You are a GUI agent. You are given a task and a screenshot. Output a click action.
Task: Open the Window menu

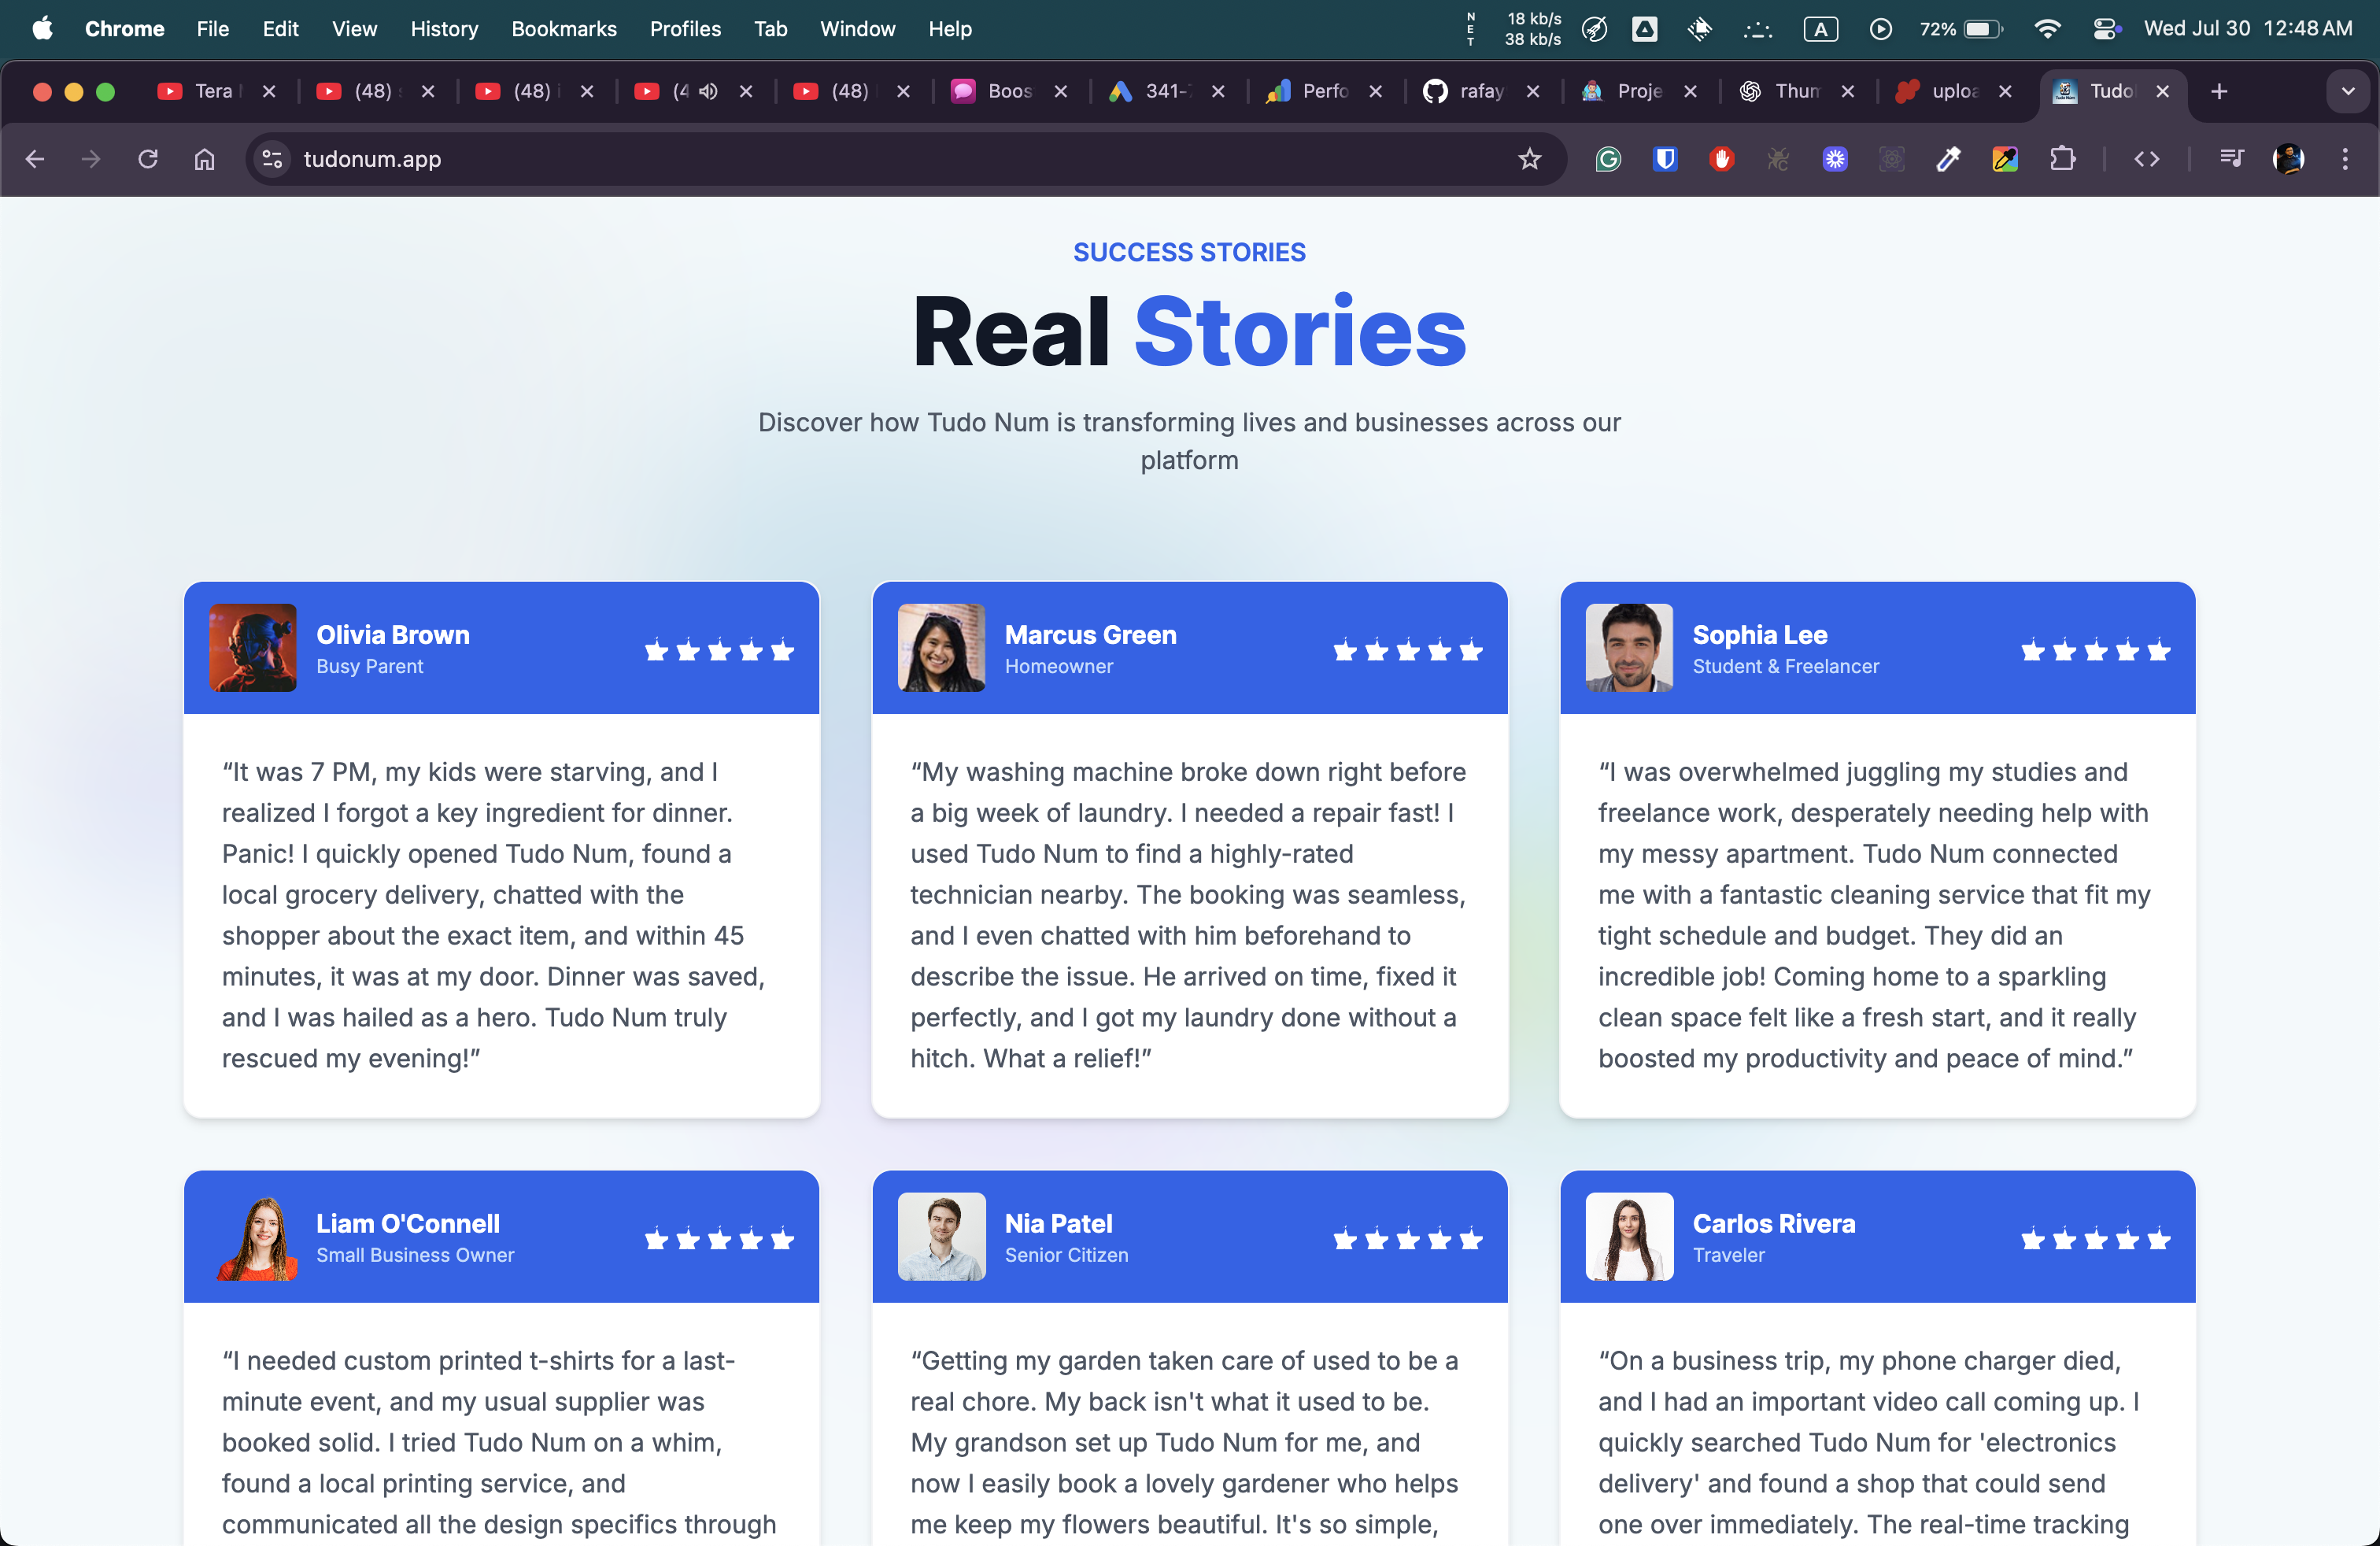857,29
